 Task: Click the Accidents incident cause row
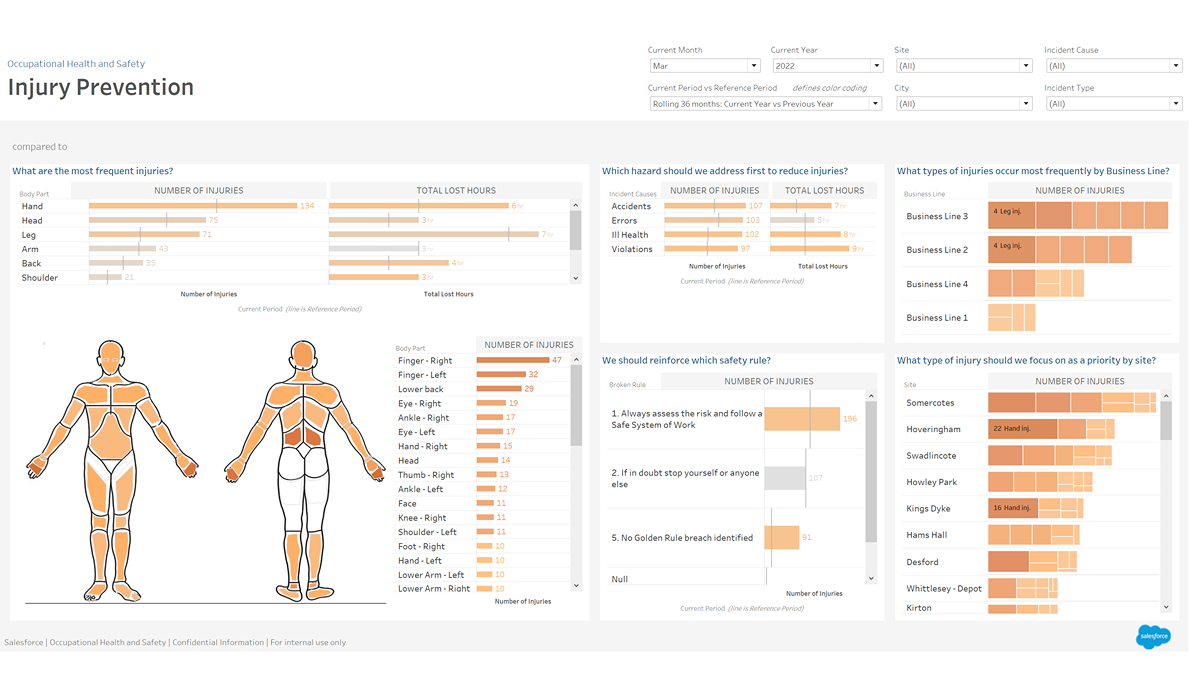(631, 206)
